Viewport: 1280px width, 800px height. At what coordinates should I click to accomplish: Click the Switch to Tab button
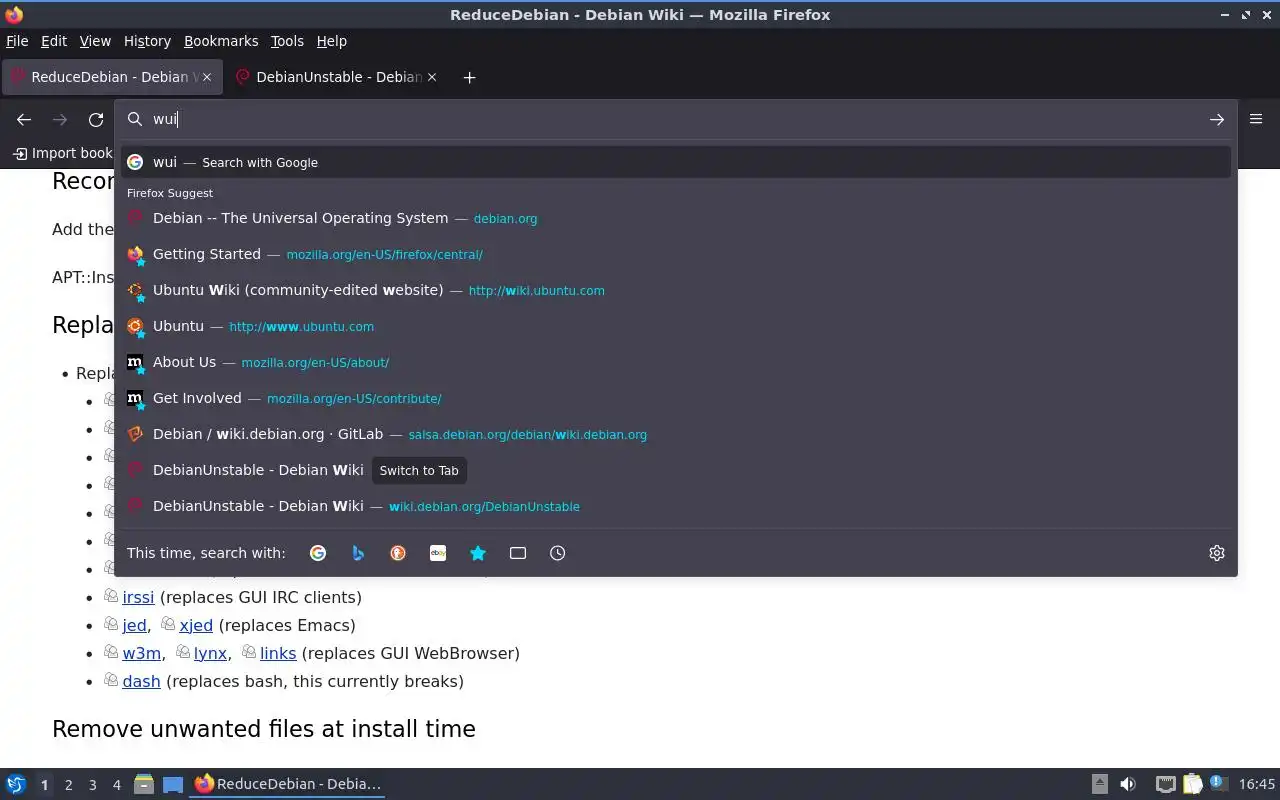click(419, 470)
